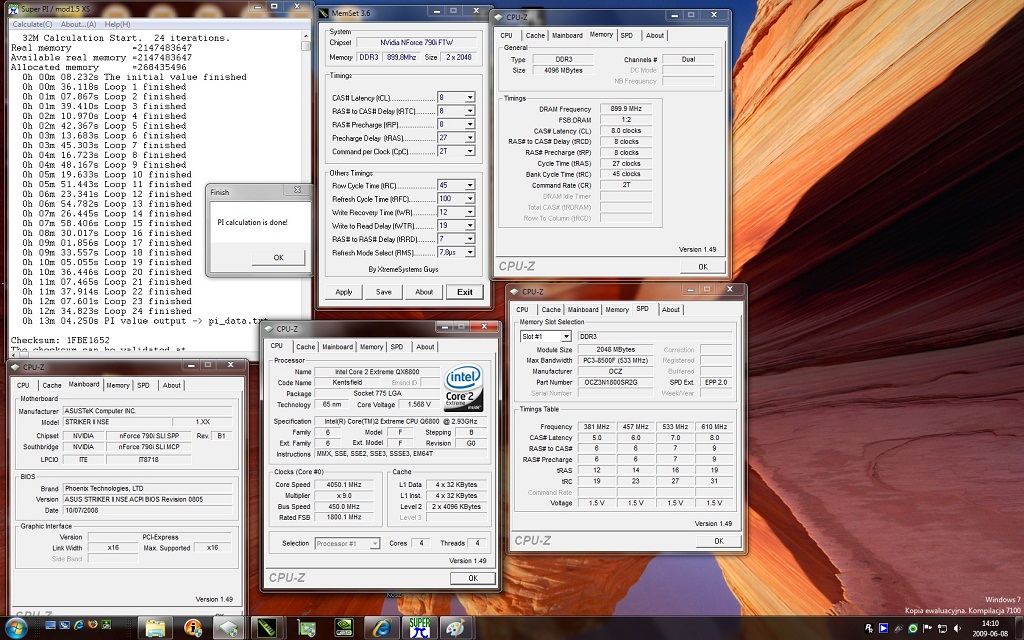Screen dimensions: 1024x640
Task: Switch to Mainboard tab in CPU-Z Memory window
Action: 567,35
